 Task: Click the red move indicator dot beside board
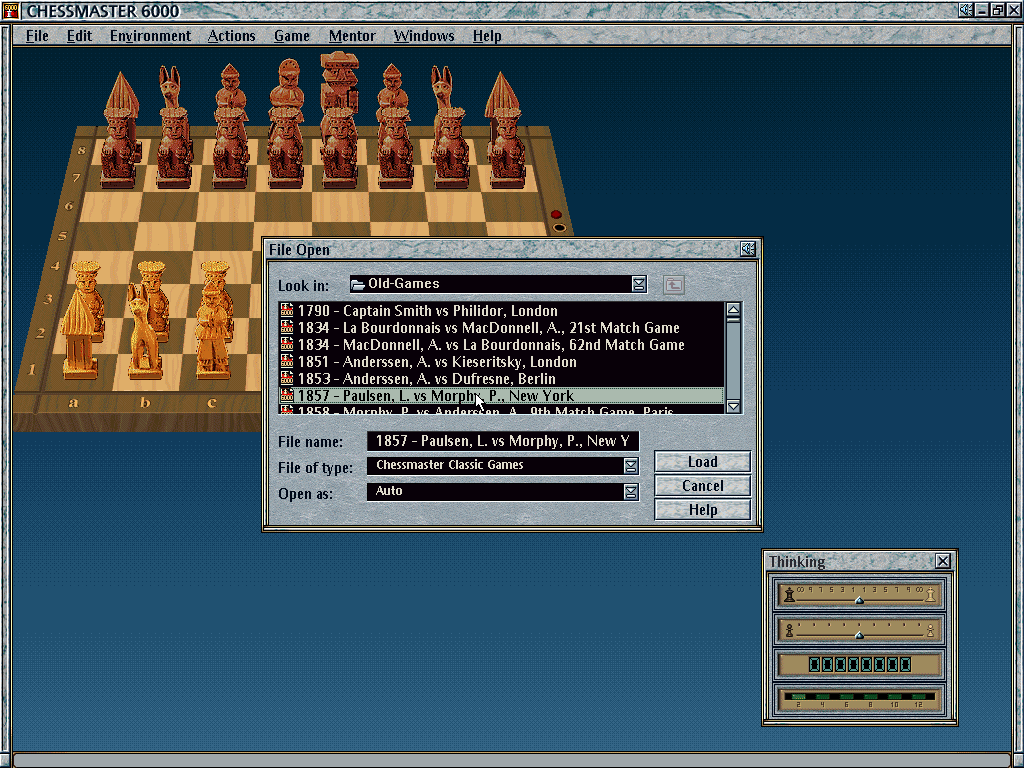pyautogui.click(x=556, y=214)
